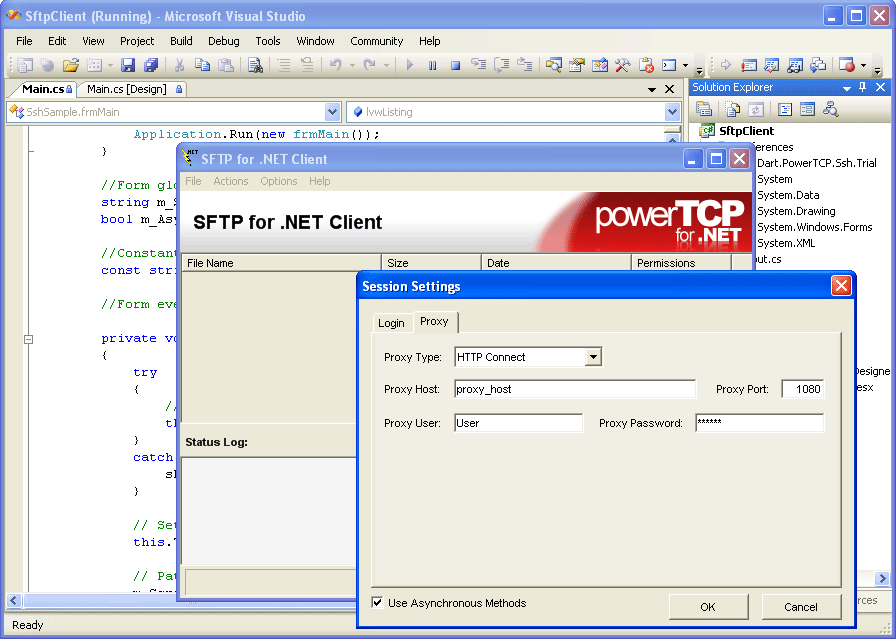
Task: Click the Command Window icon
Action: coord(669,65)
